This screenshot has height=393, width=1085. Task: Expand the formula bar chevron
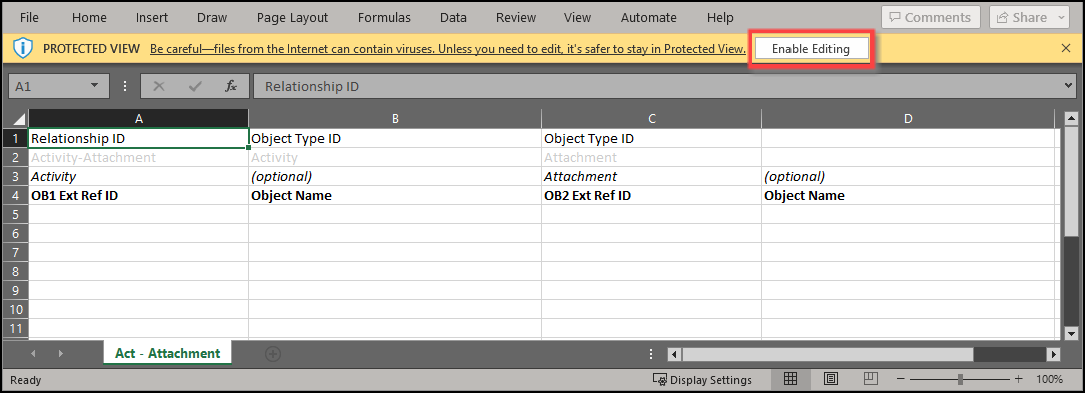pyautogui.click(x=1069, y=86)
